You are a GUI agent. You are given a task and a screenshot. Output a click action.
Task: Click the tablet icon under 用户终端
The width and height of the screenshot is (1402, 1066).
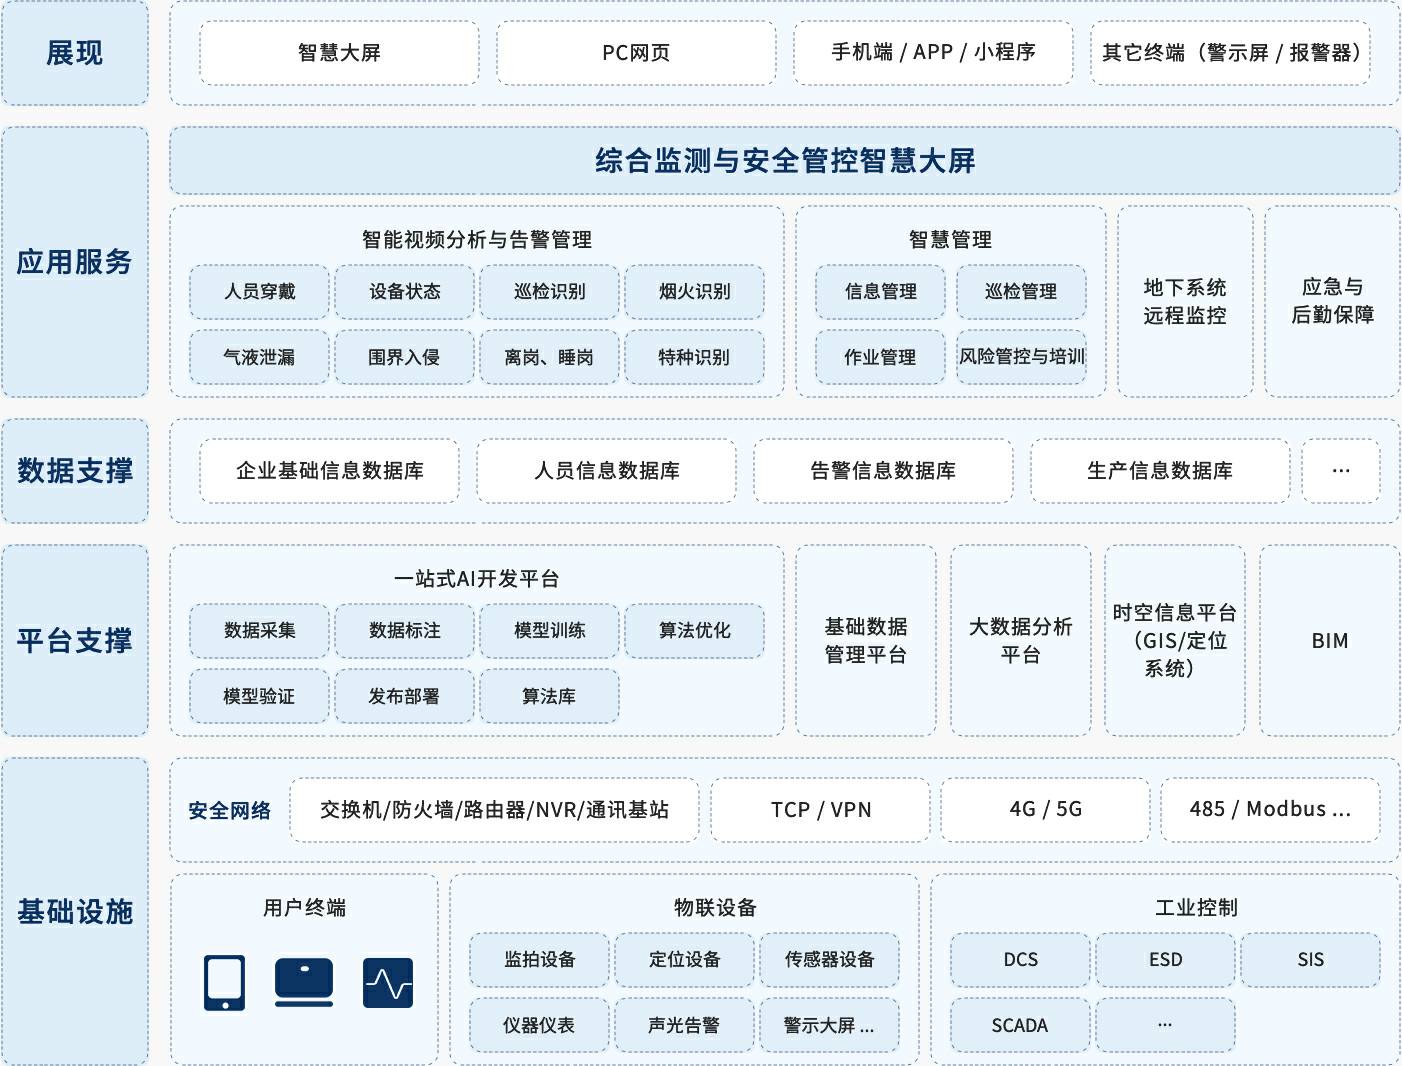[x=224, y=982]
